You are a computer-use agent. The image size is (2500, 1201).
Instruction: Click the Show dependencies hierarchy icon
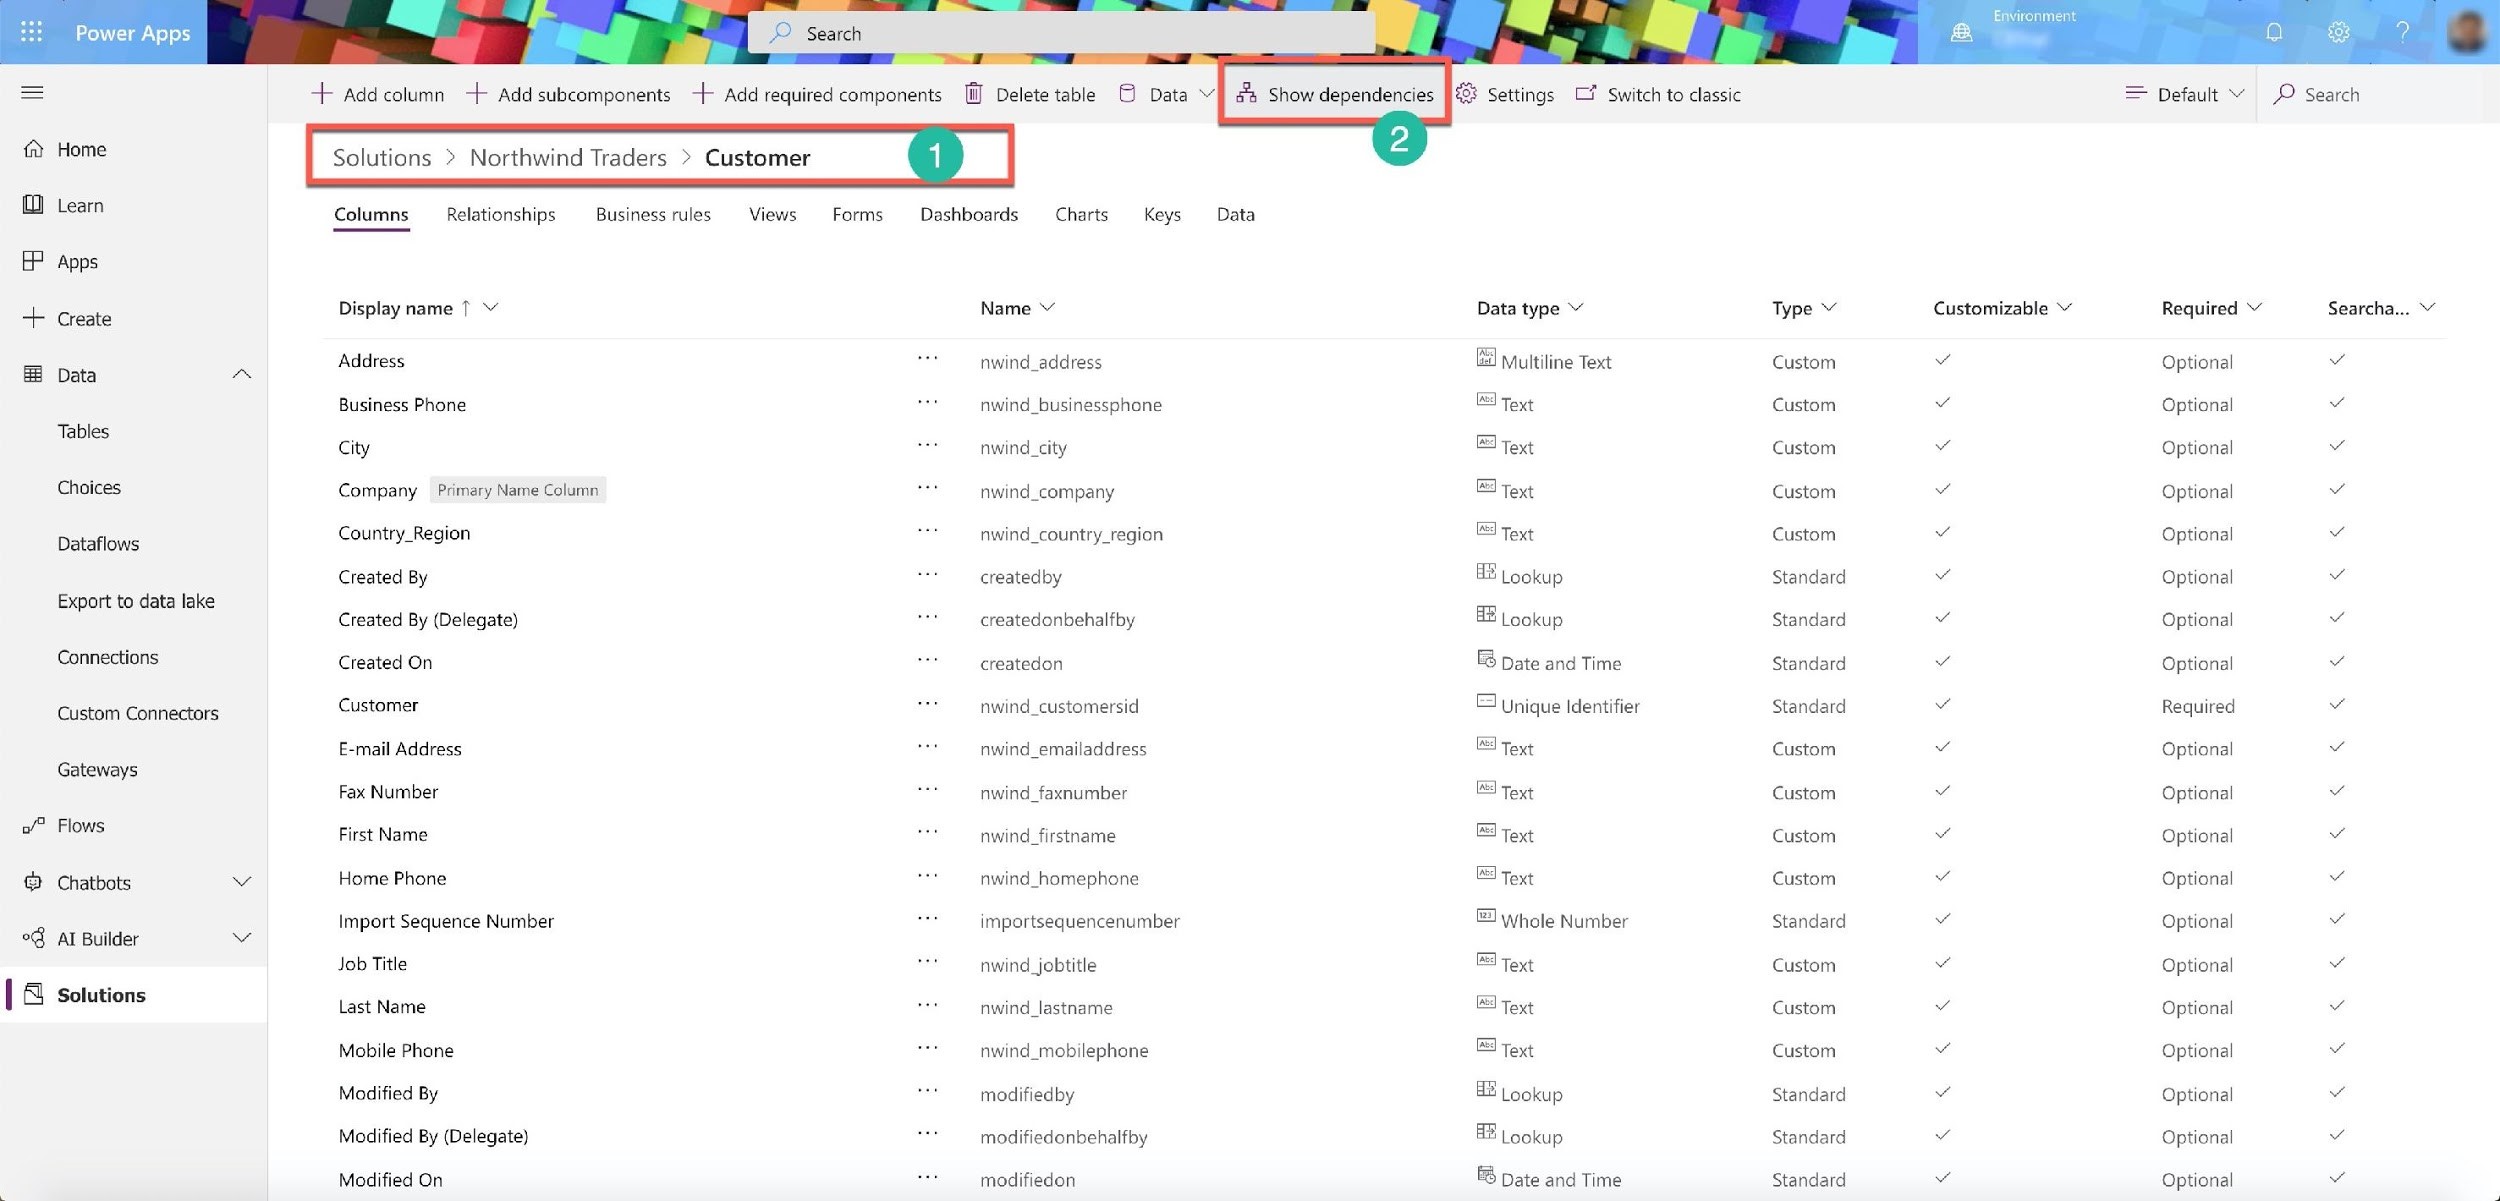coord(1246,93)
